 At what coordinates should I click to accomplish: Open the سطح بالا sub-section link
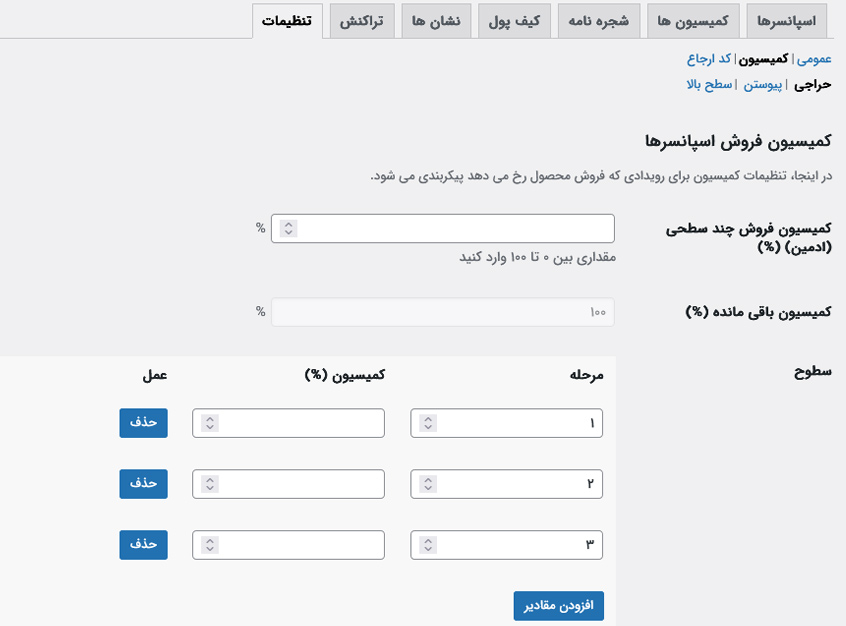709,85
